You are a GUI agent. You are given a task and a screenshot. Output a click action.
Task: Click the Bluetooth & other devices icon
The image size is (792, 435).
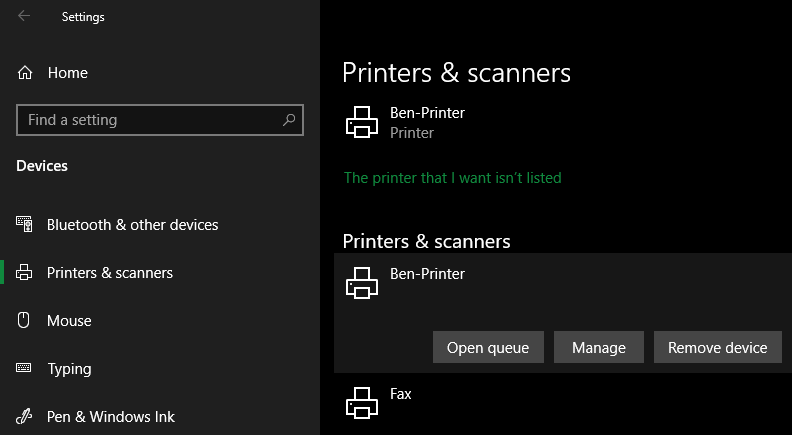[x=25, y=225]
